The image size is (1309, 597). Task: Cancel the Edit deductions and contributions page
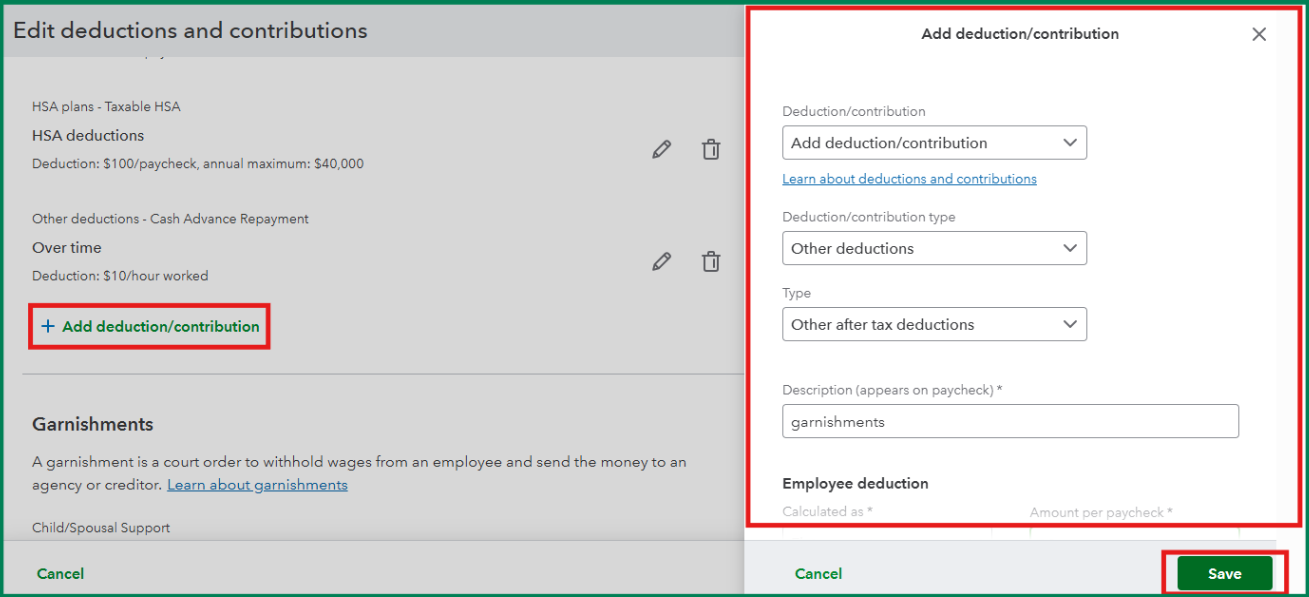tap(60, 574)
